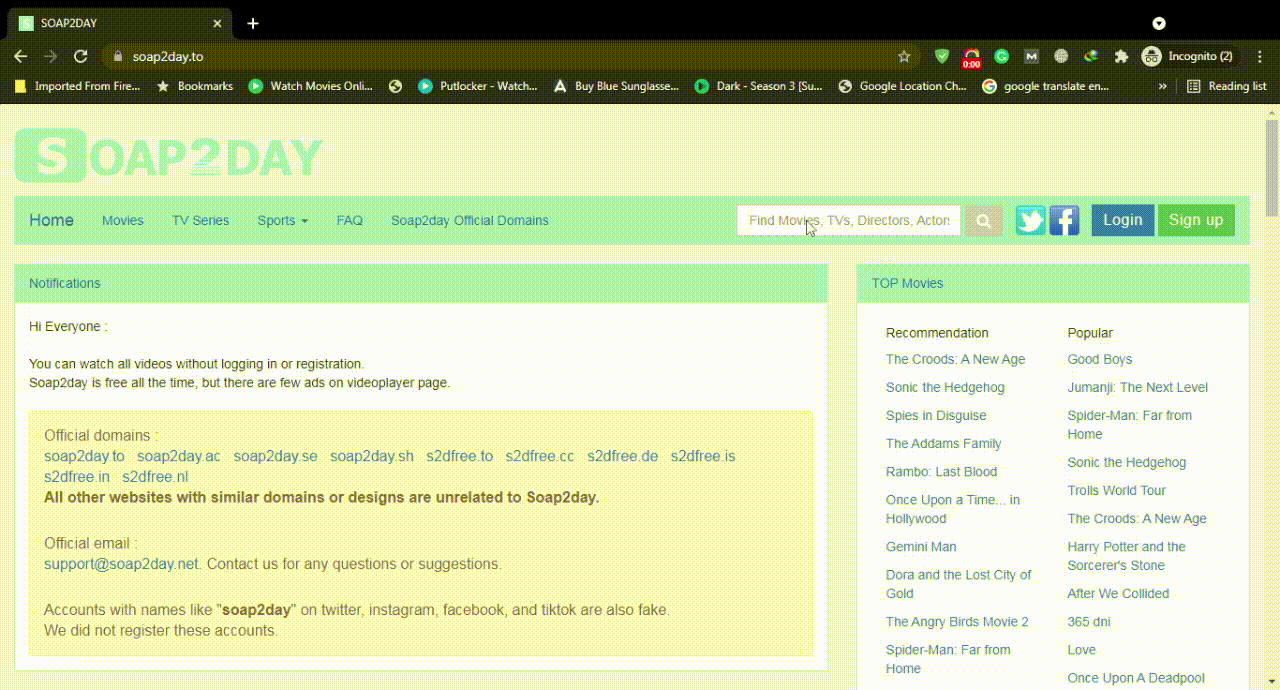Open s2dfree.cc domain link
This screenshot has height=690, width=1280.
click(540, 456)
